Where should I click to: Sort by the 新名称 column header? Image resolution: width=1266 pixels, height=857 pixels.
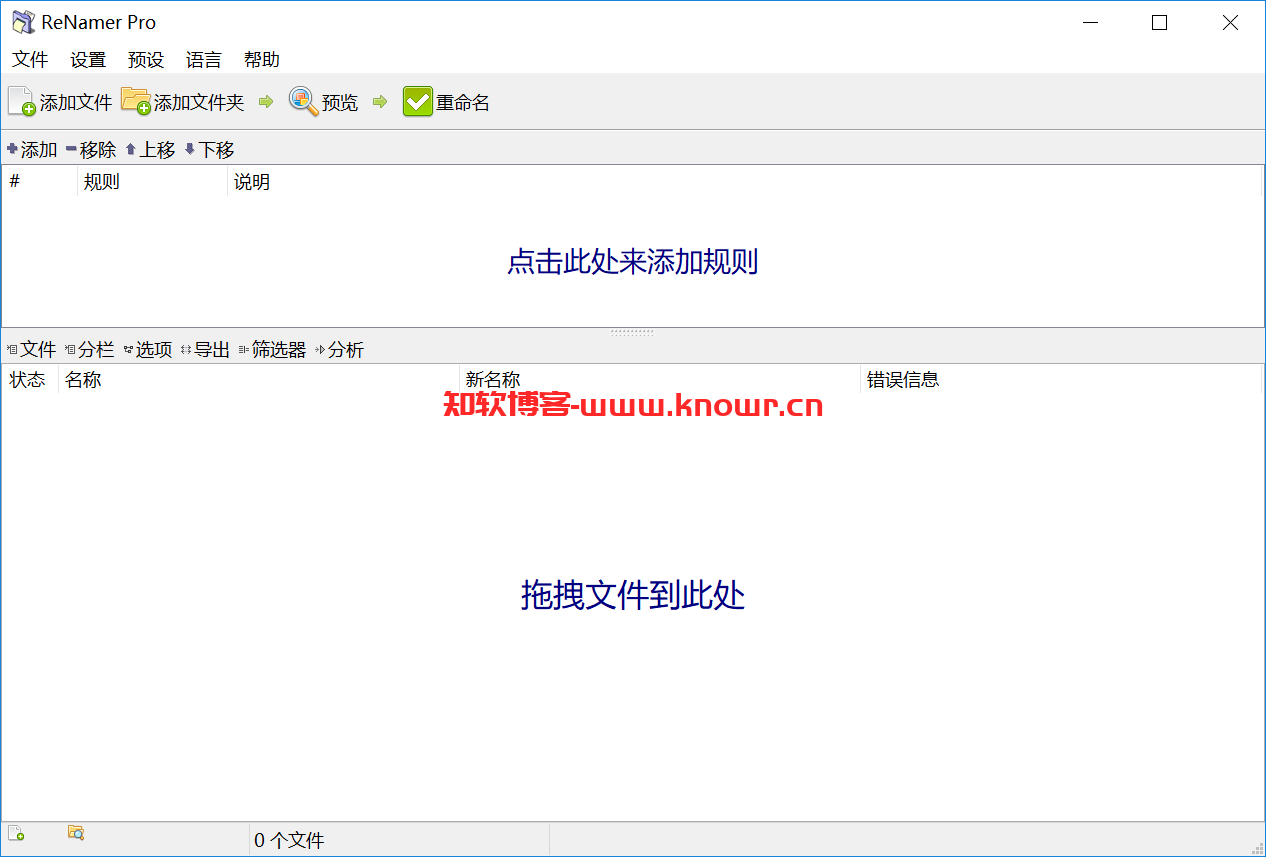click(659, 380)
